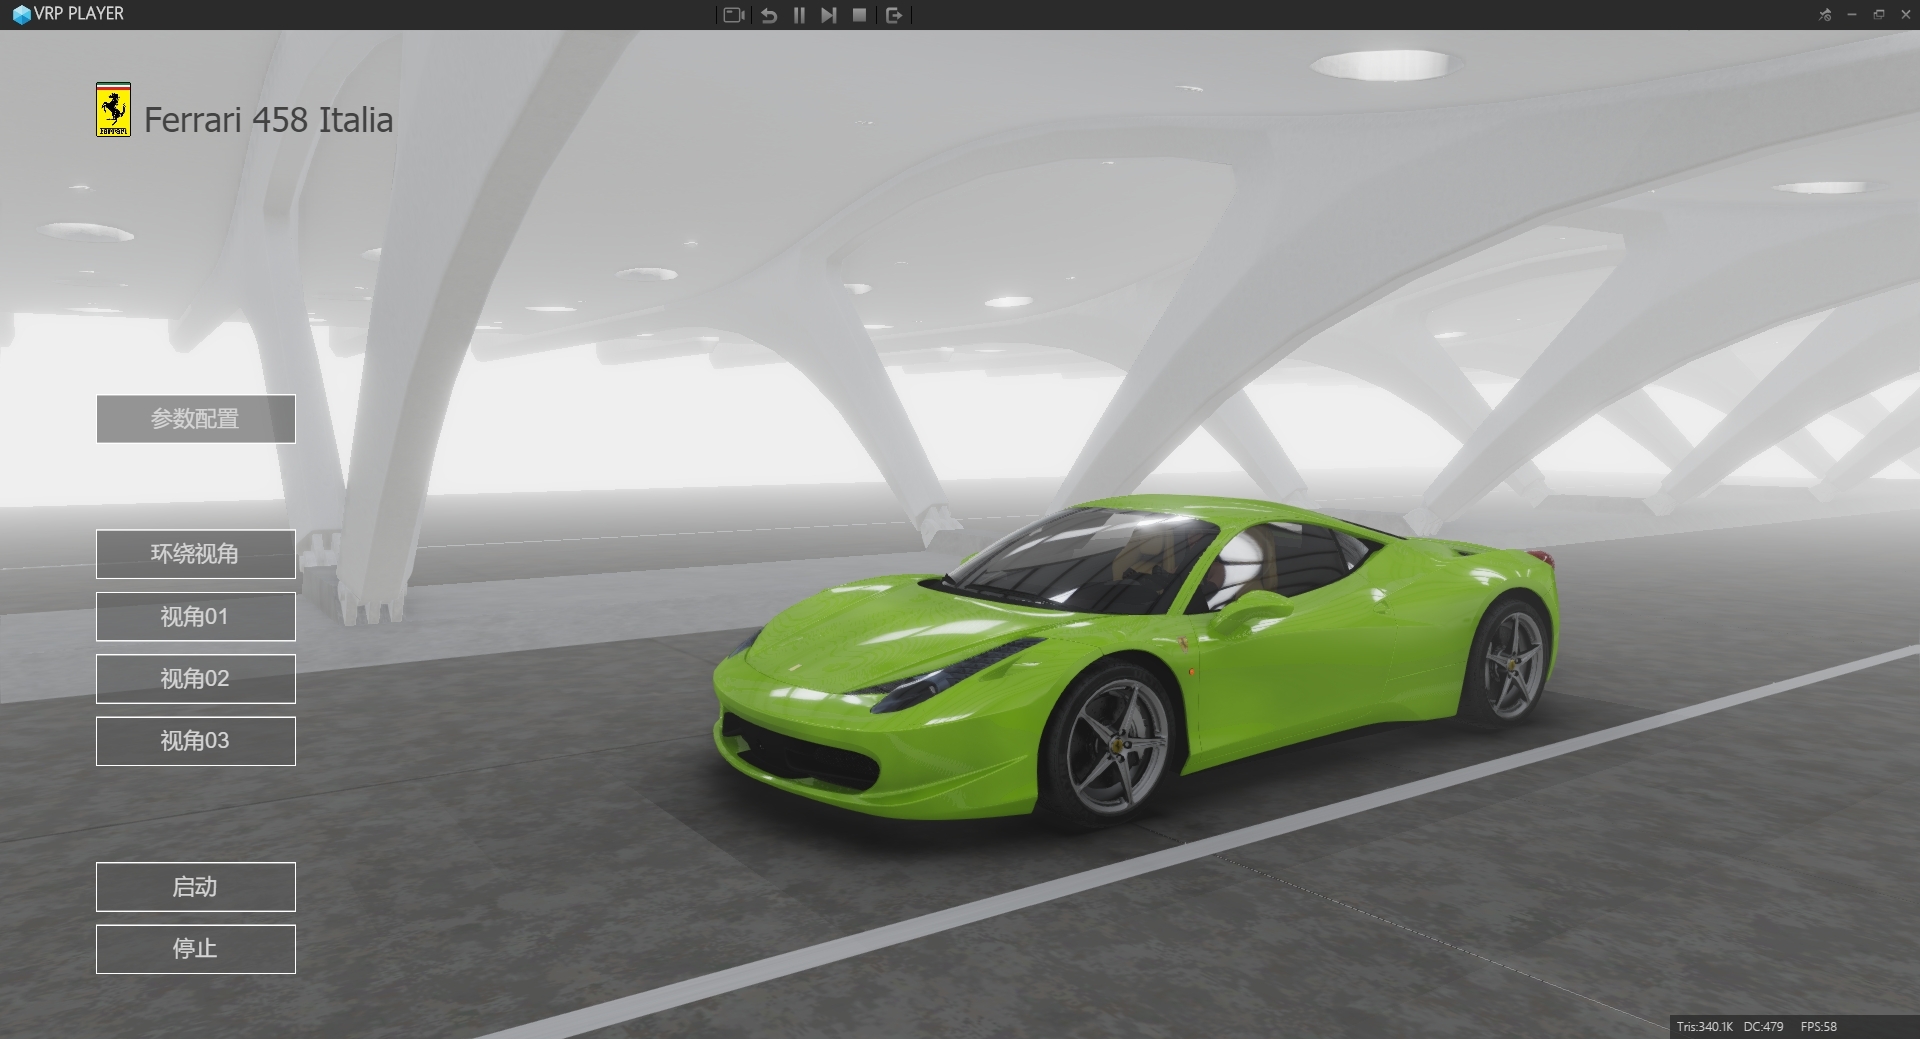Viewport: 1920px width, 1039px height.
Task: Click the Ferrari prancing horse logo
Action: click(113, 110)
